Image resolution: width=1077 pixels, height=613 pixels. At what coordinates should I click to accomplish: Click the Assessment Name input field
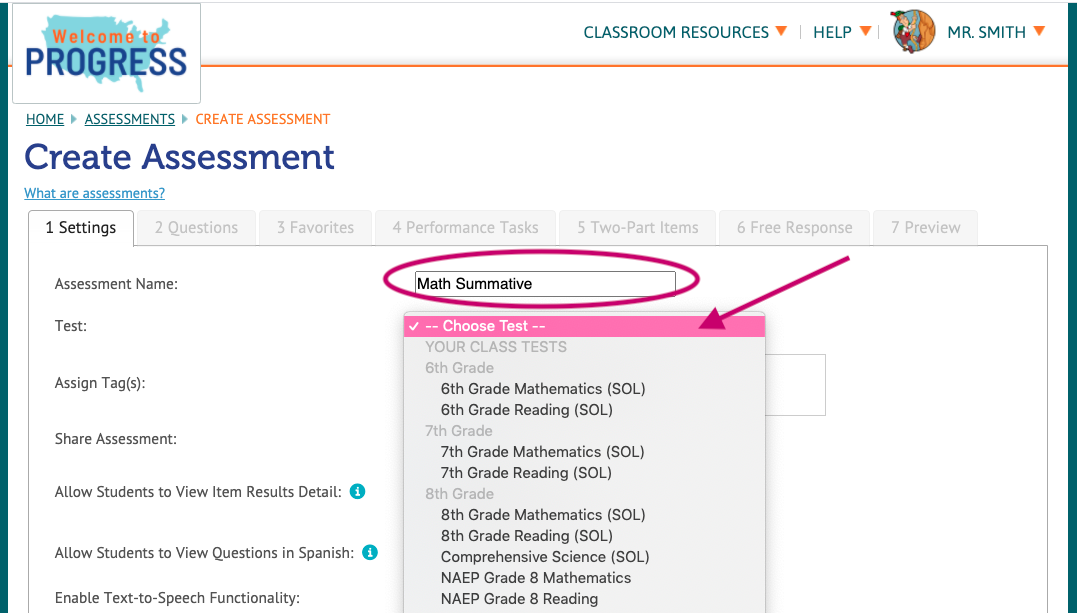[545, 284]
